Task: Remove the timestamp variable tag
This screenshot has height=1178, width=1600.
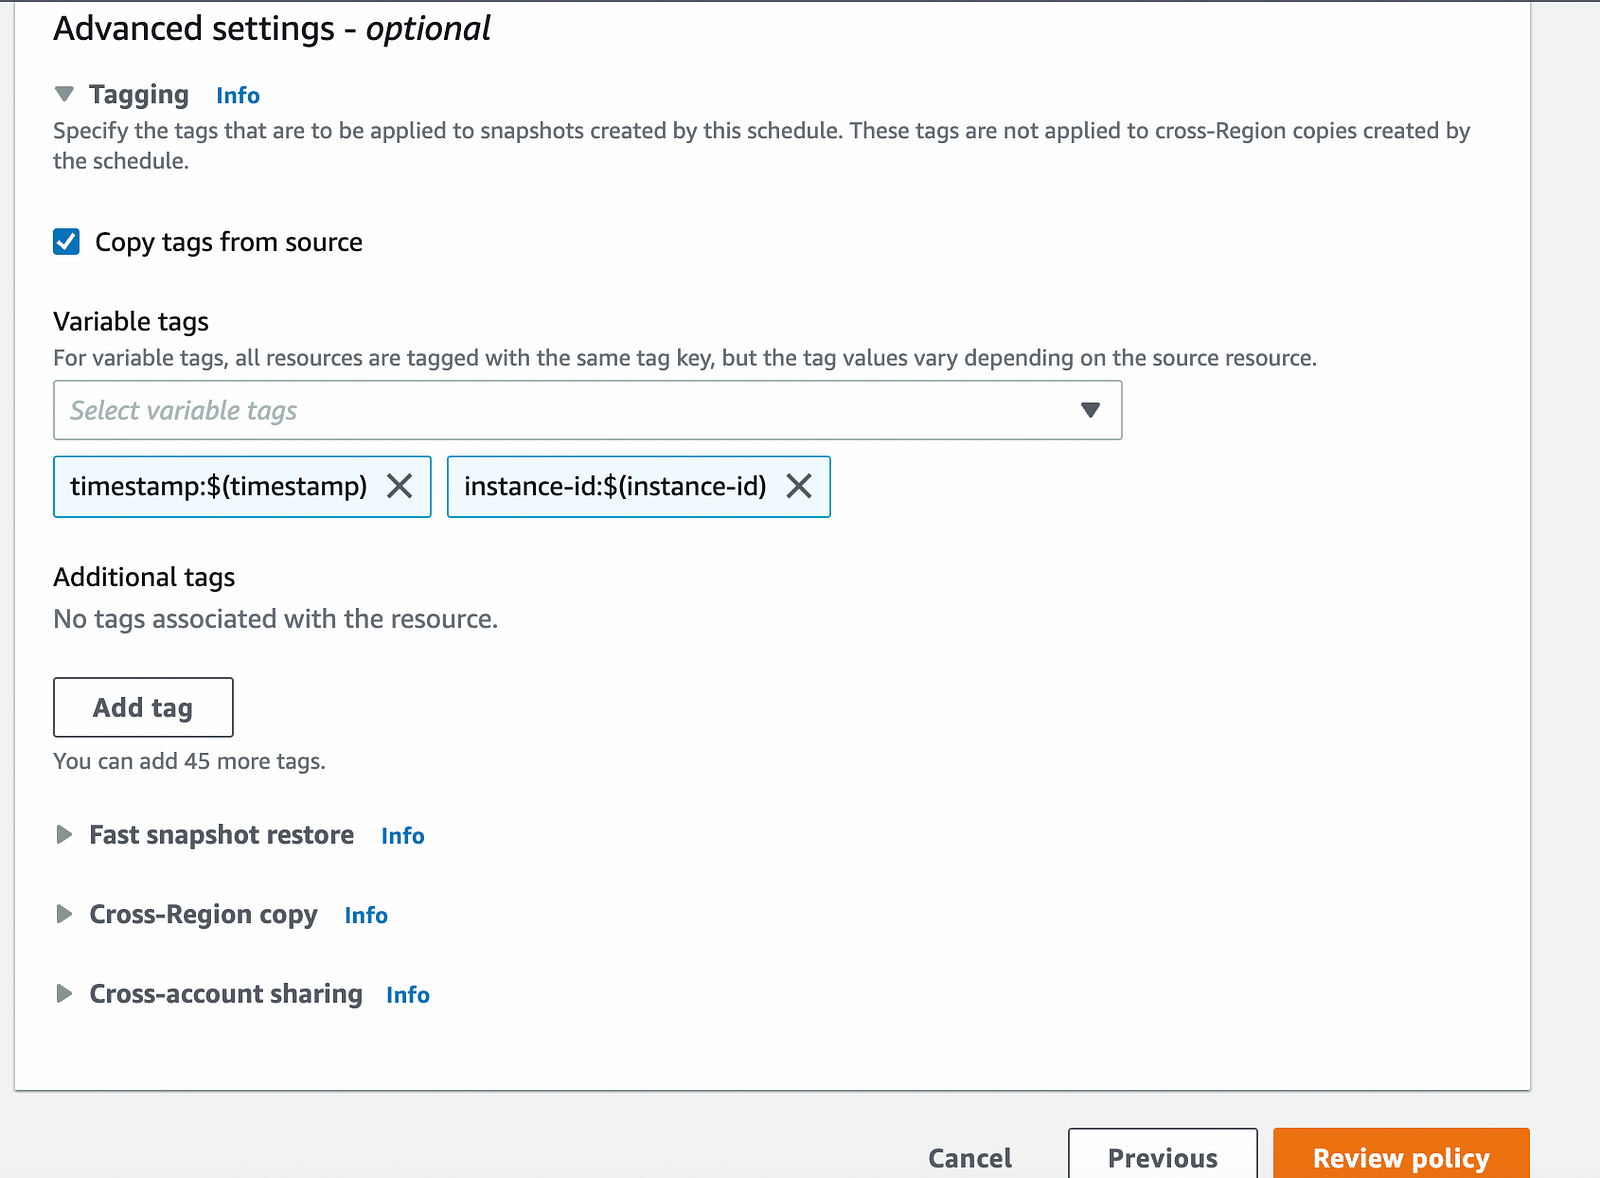Action: click(x=399, y=486)
